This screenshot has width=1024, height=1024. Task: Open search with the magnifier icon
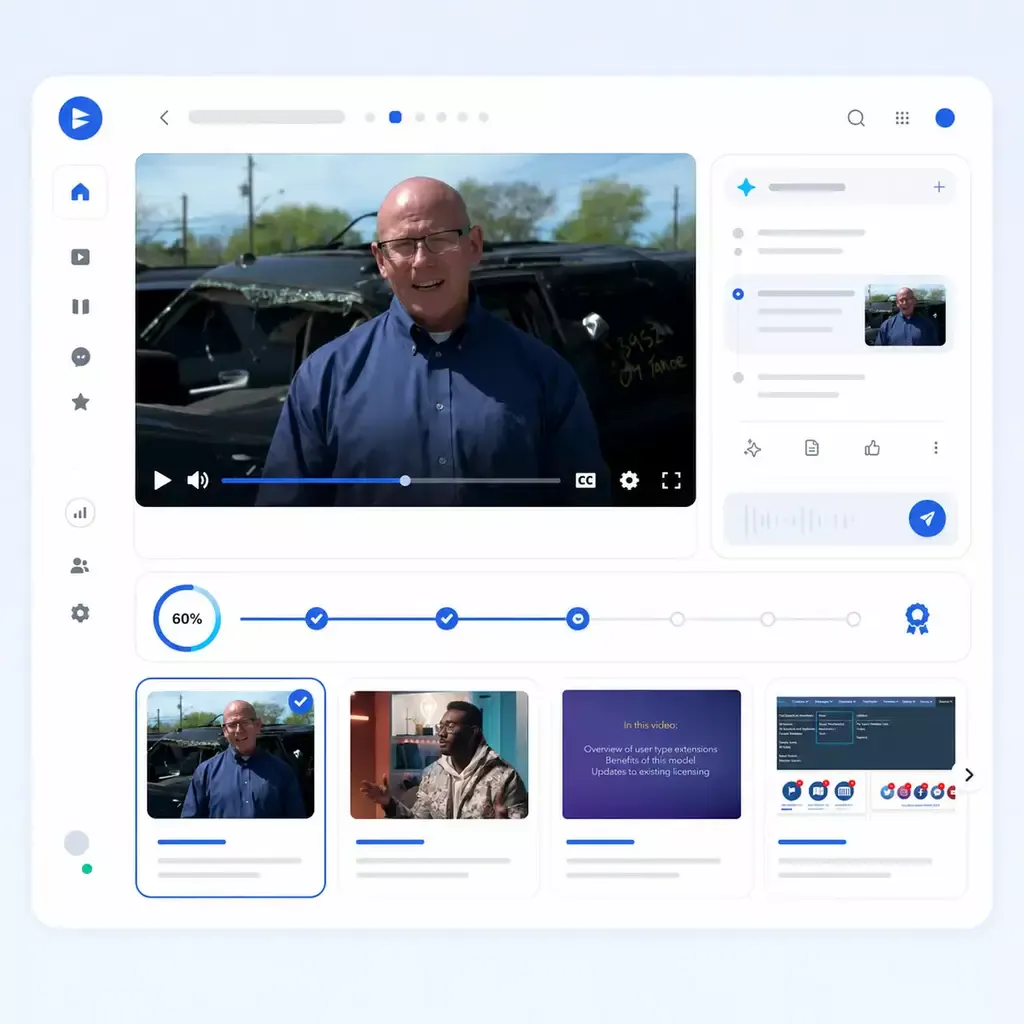856,118
